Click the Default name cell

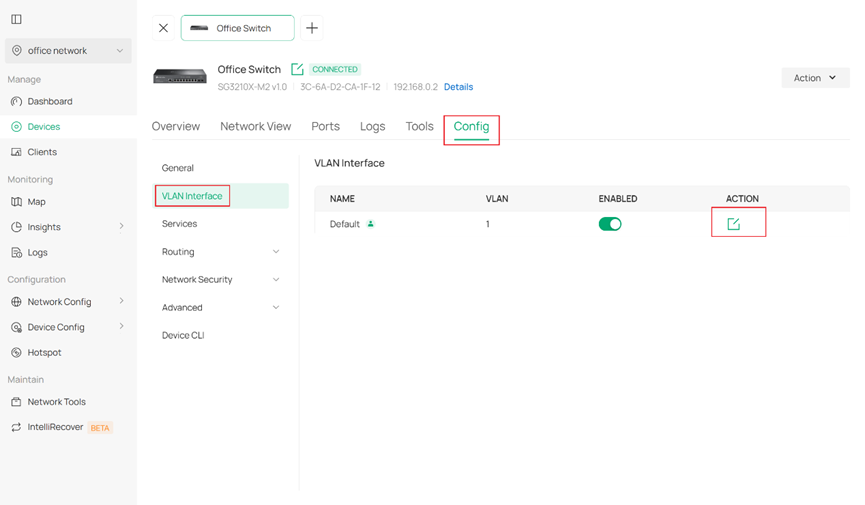tap(345, 224)
